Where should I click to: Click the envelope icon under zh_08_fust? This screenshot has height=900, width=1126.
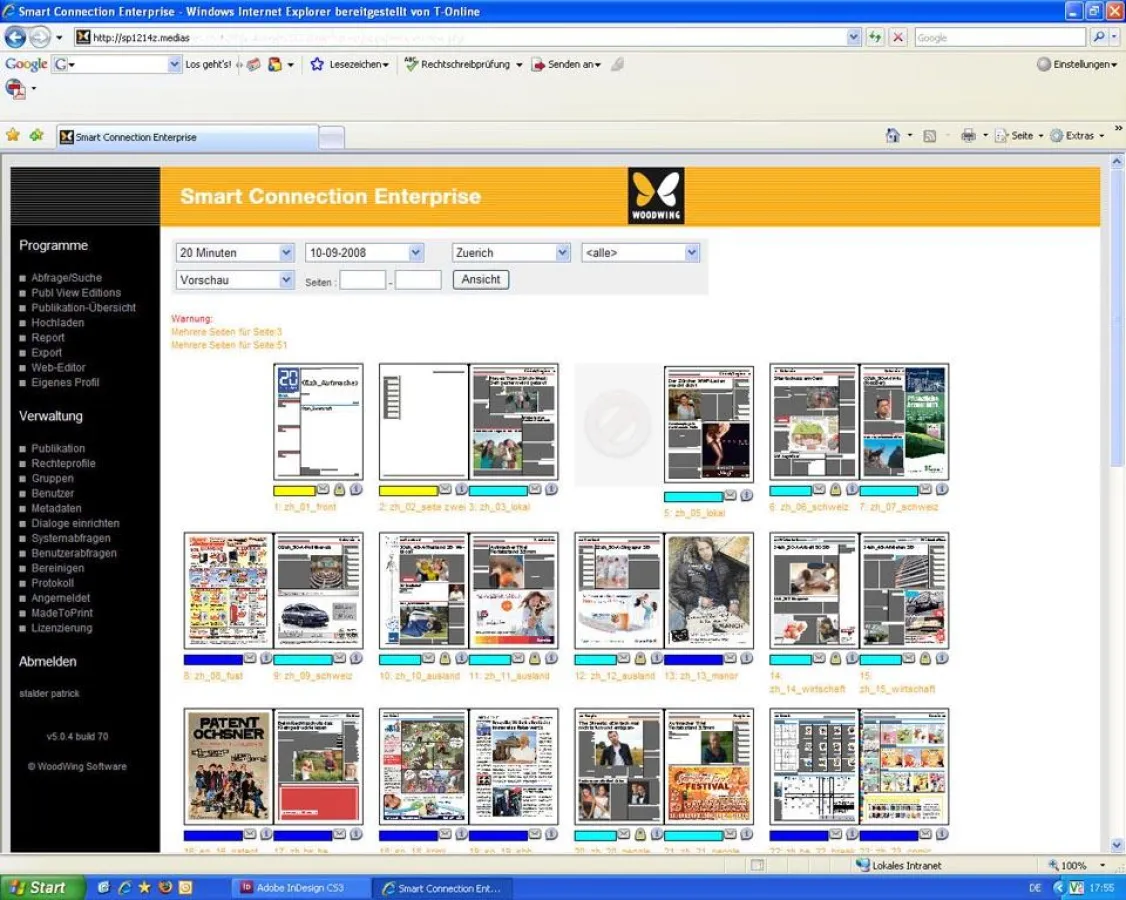[251, 659]
